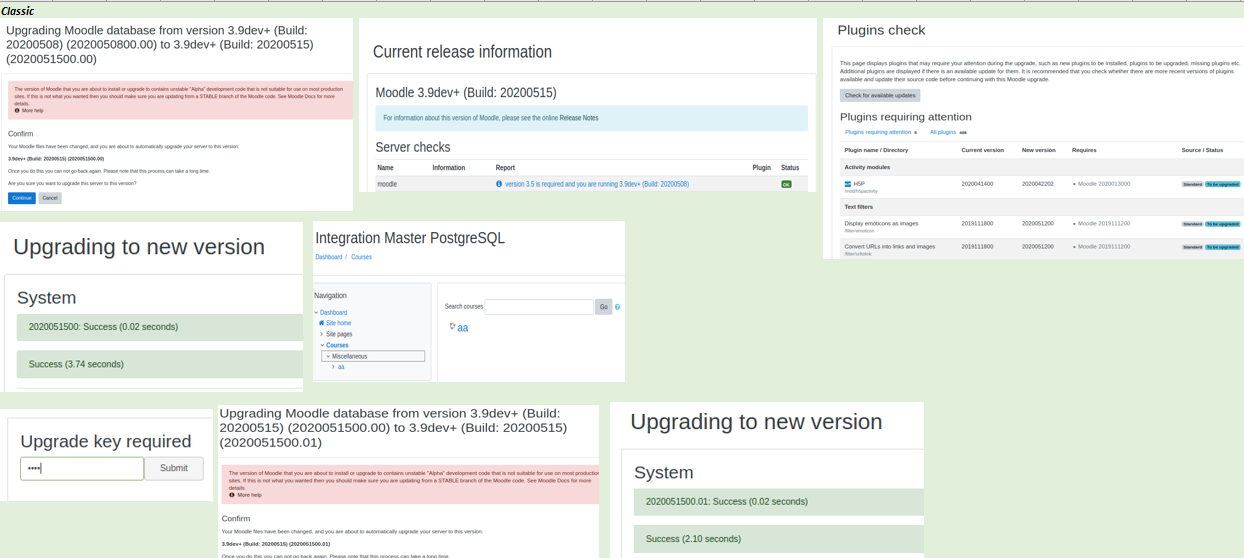Click the Classic label at top left

pos(18,11)
